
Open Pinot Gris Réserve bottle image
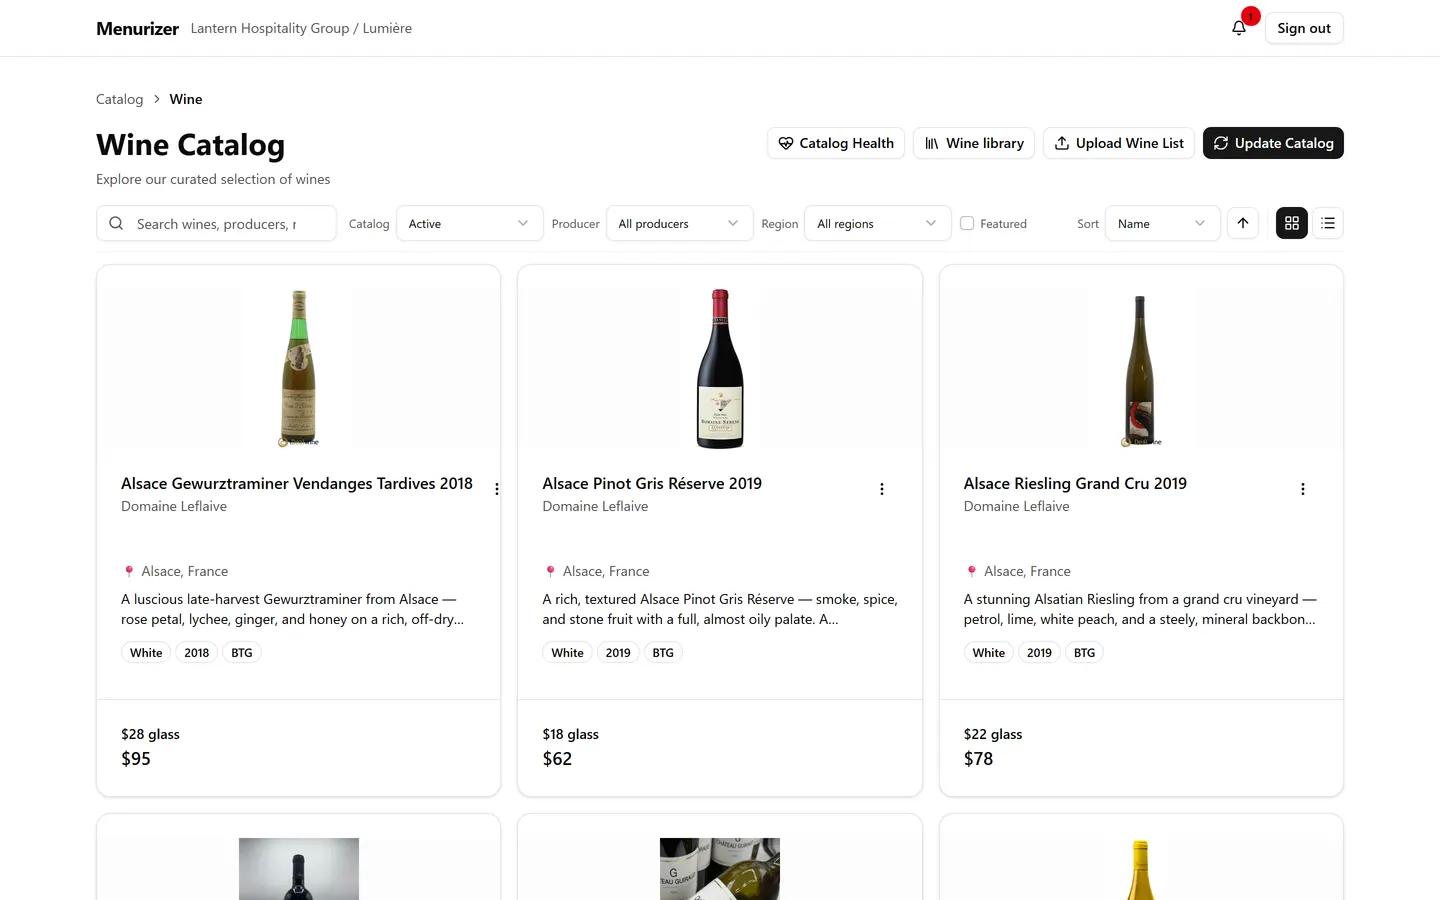[x=720, y=368]
